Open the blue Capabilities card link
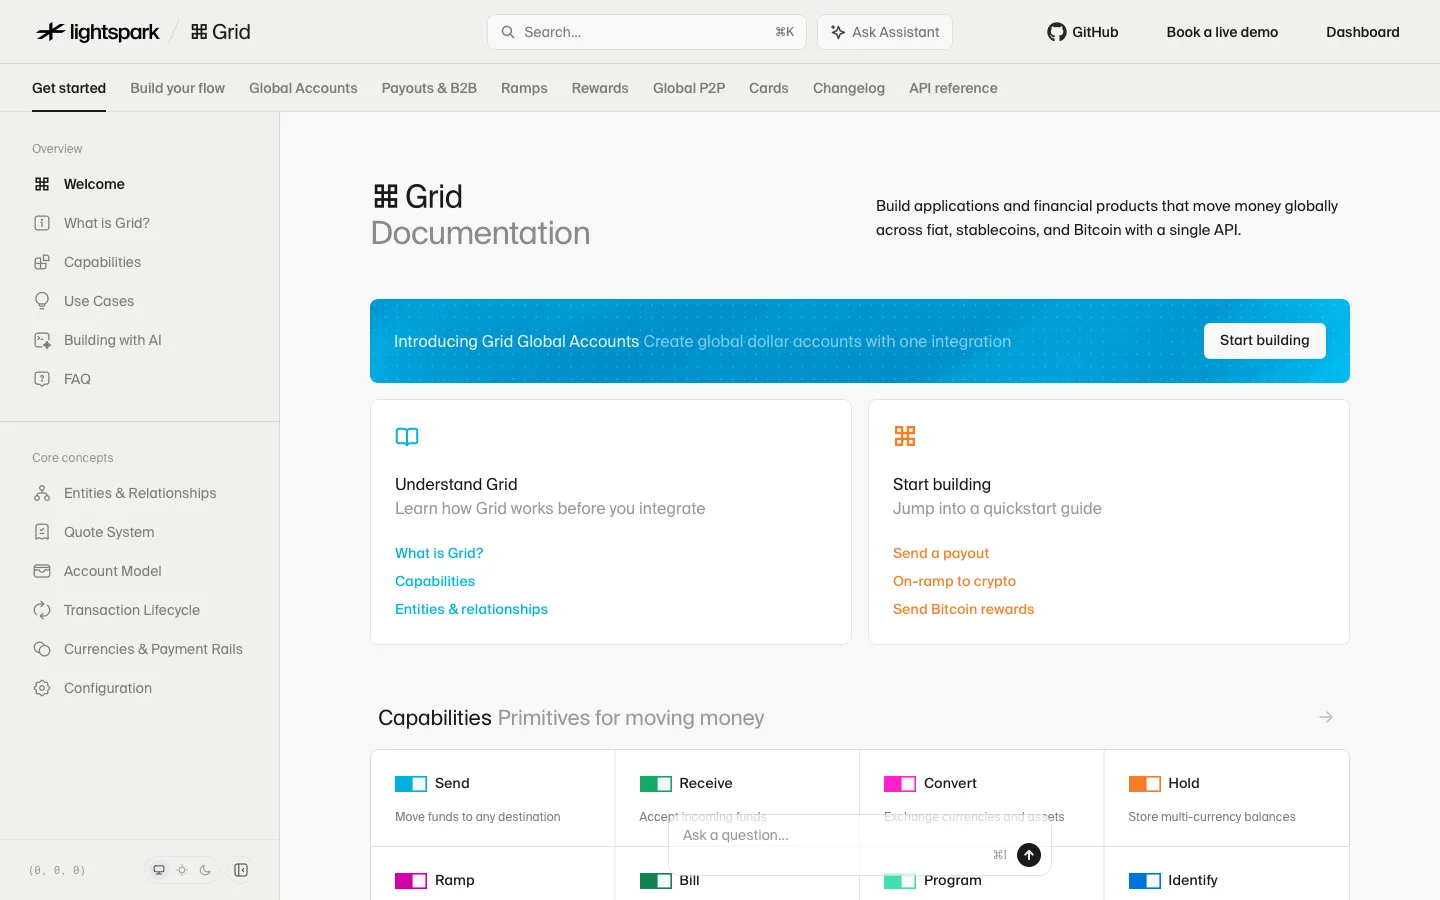 point(435,581)
